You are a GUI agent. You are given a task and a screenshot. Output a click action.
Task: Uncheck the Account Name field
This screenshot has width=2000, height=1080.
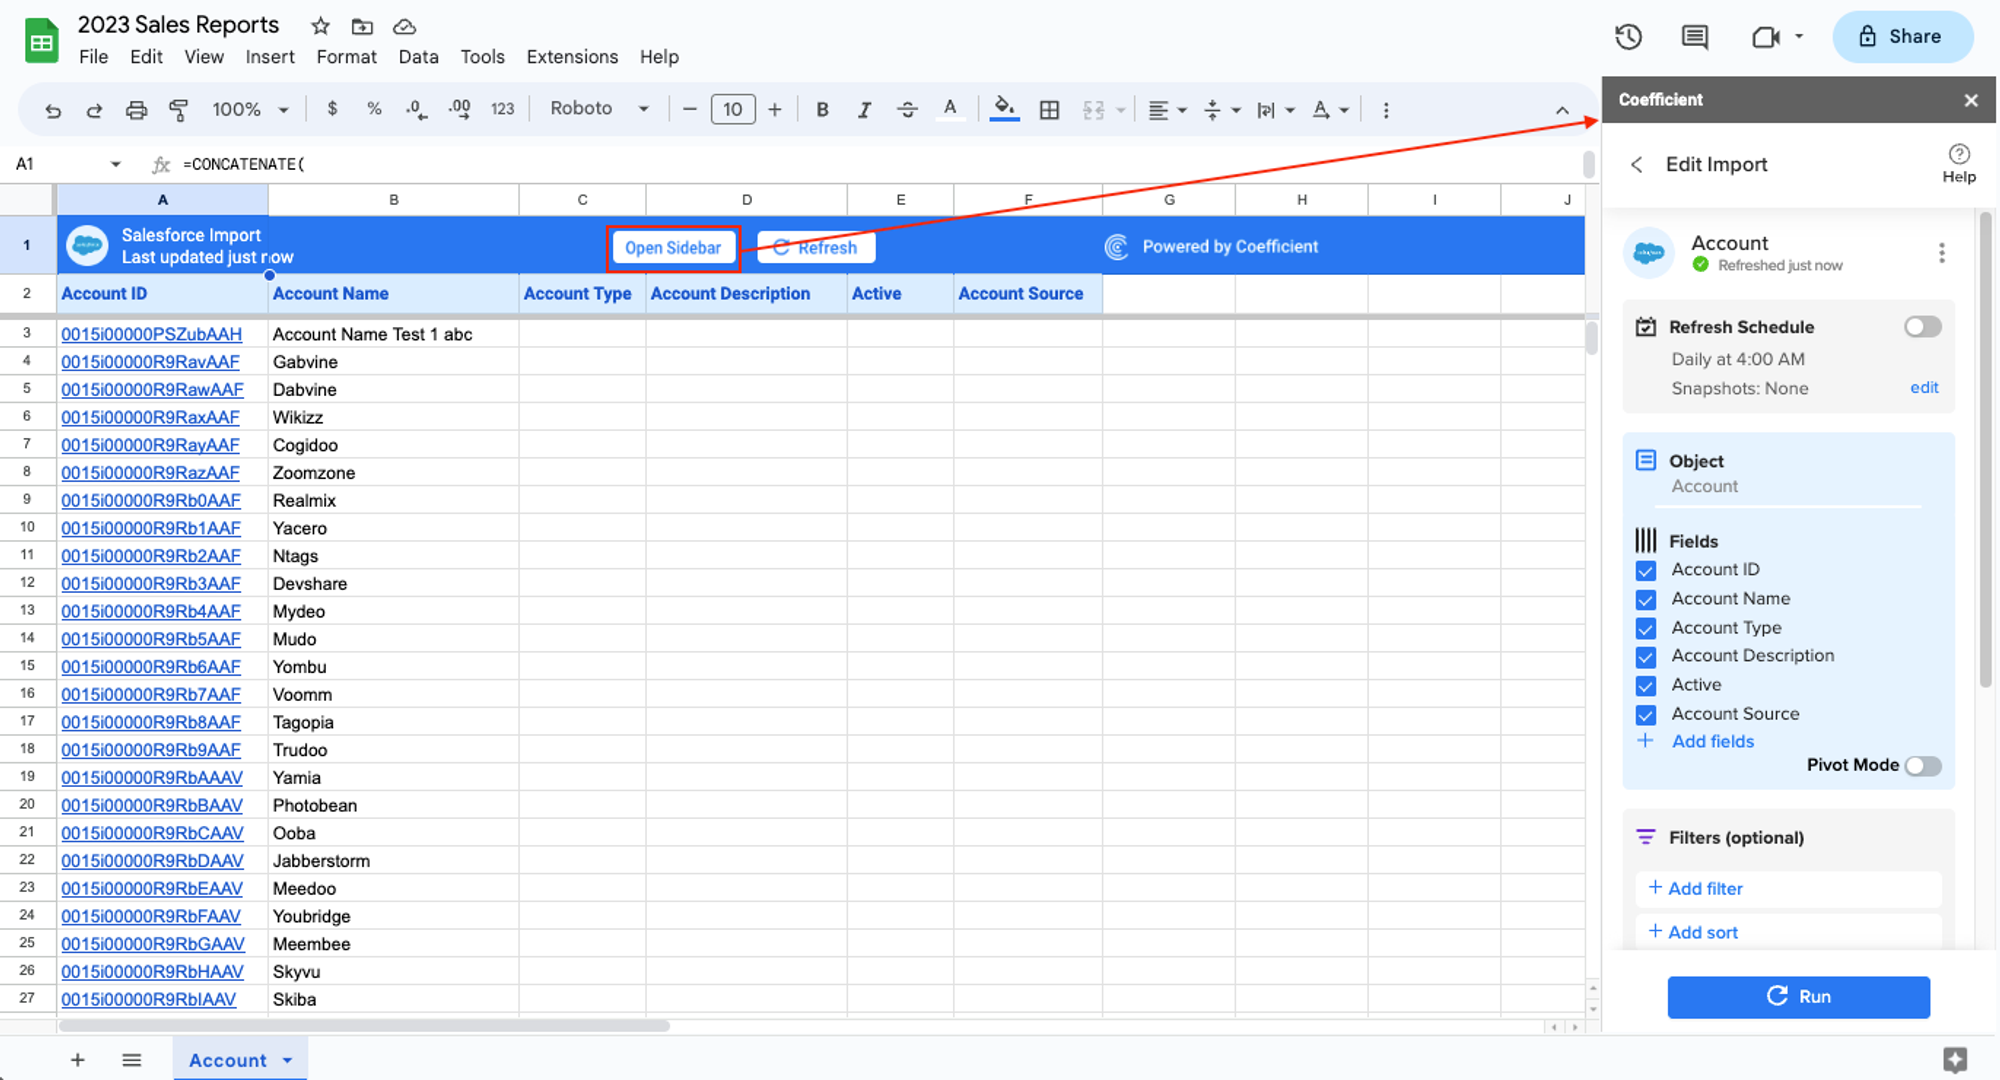click(x=1645, y=599)
